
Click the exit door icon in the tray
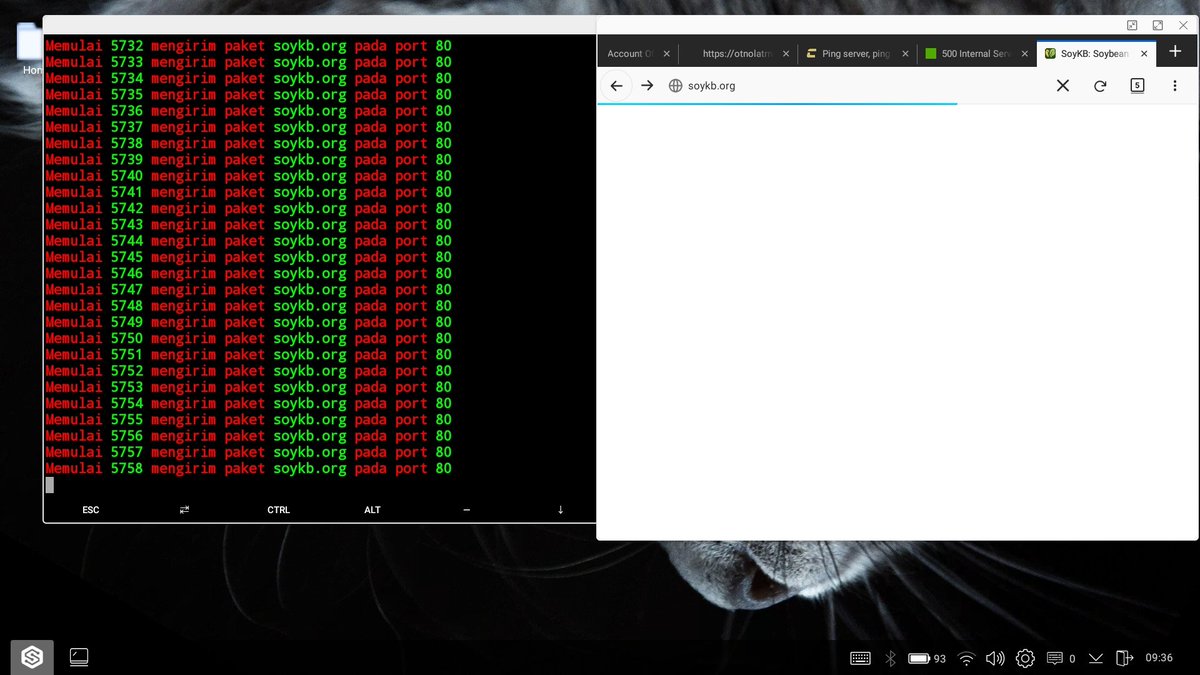pos(1124,658)
